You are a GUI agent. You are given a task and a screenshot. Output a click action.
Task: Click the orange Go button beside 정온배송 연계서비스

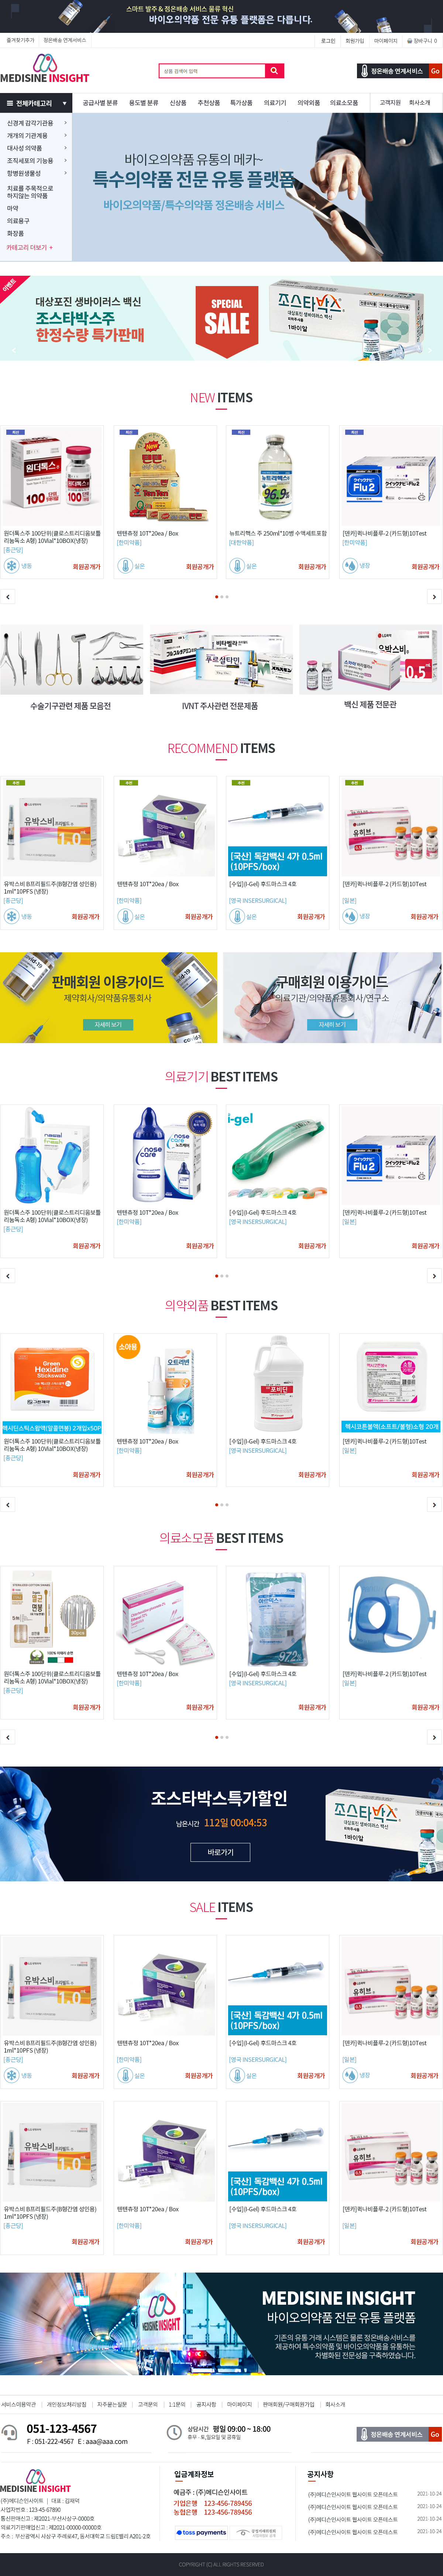coord(435,71)
